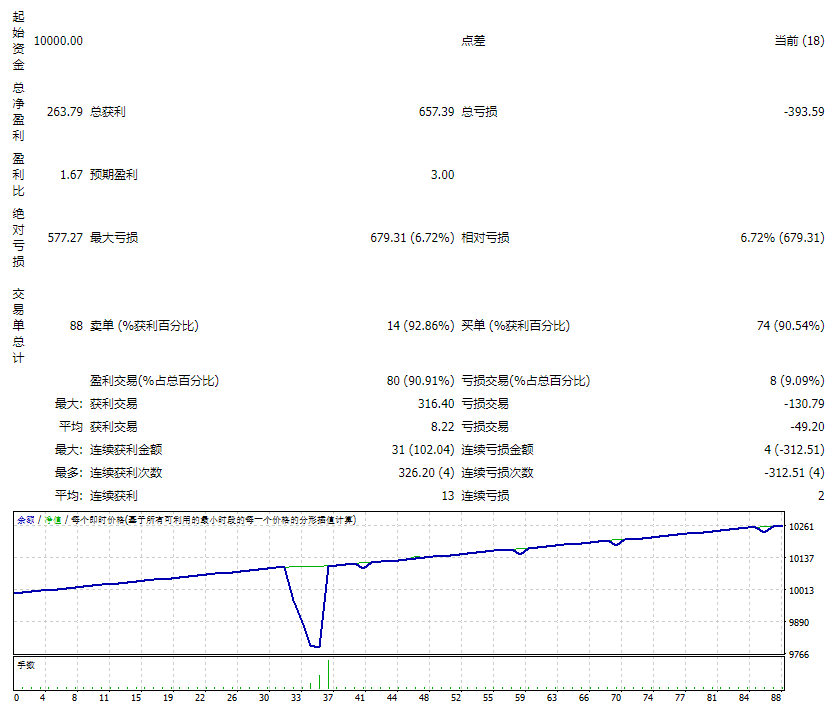Screen dimensions: 836x706
Task: Select the vertical 起始资金 label
Action: (x=19, y=41)
